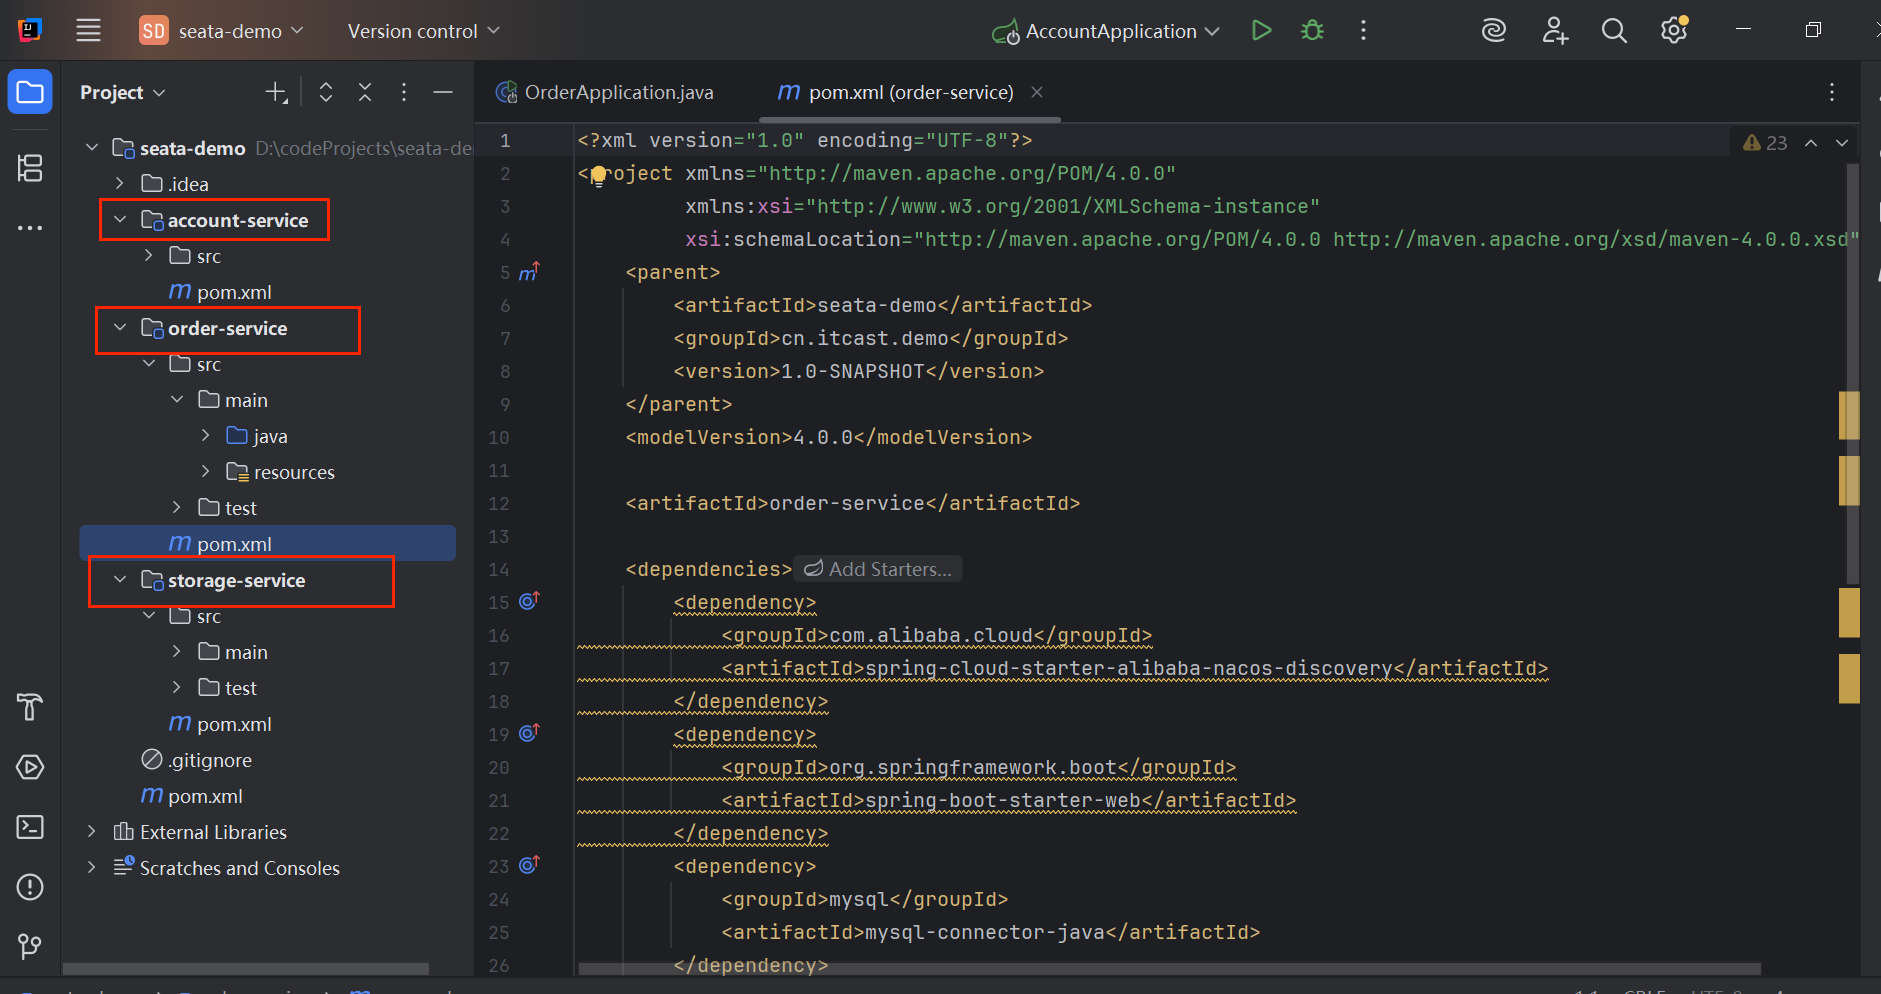Go to next highlighted problem arrow
This screenshot has width=1881, height=994.
1842,143
